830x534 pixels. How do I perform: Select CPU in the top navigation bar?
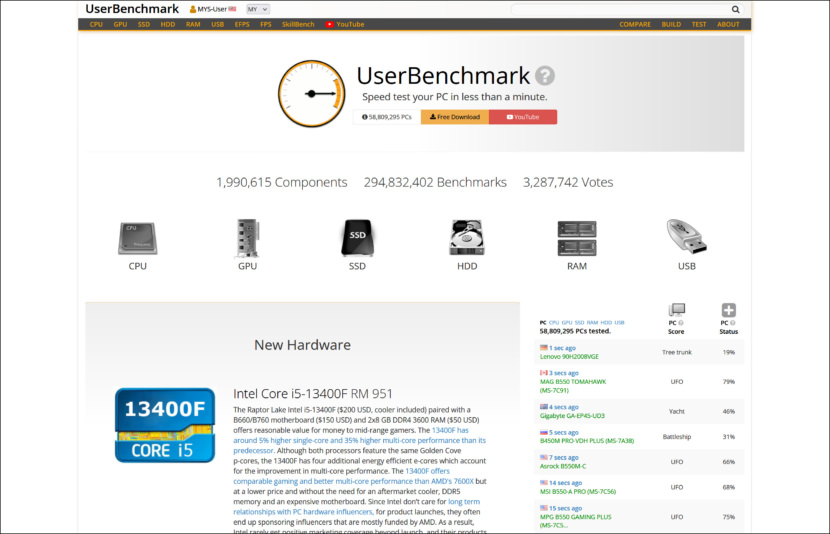point(96,24)
